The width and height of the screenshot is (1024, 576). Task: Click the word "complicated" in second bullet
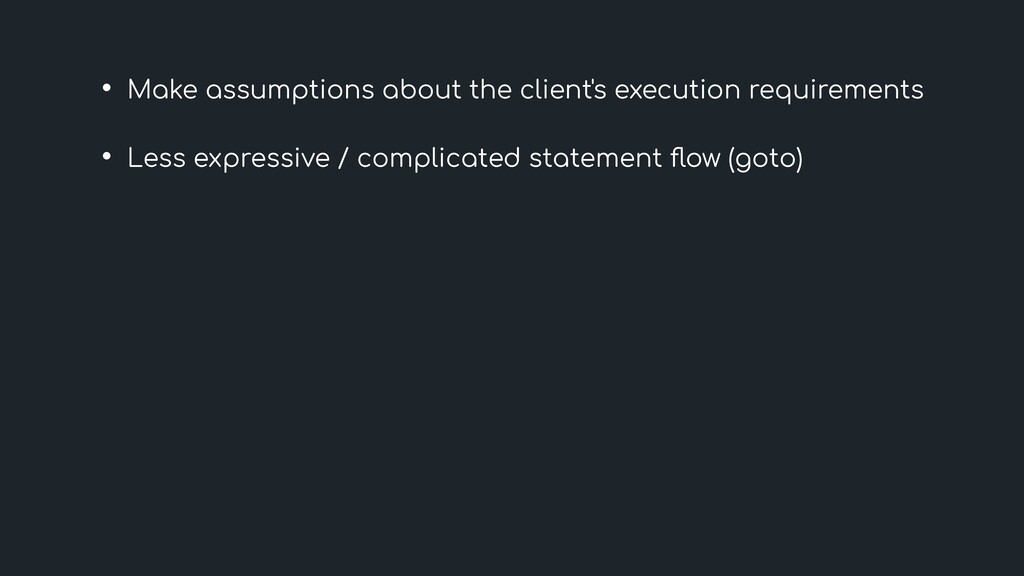437,159
